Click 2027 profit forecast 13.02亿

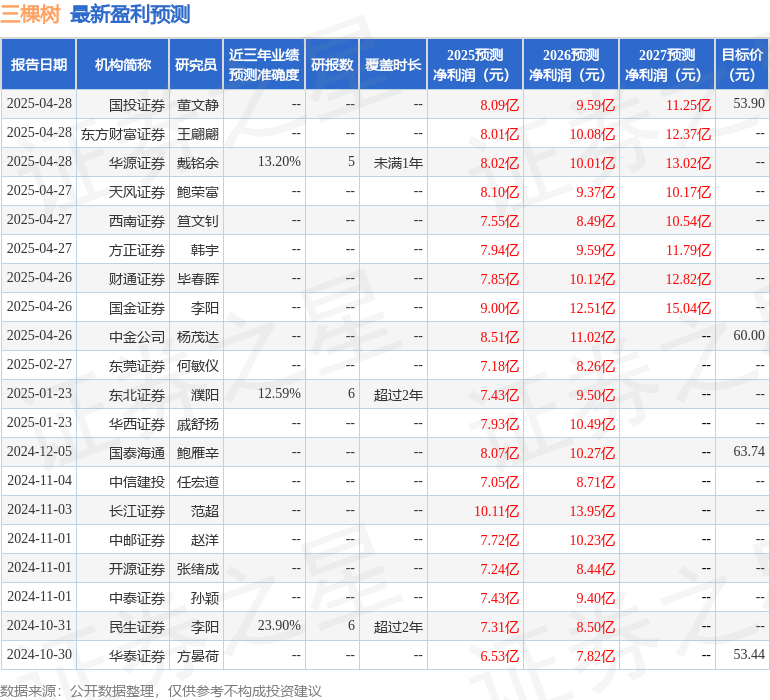(688, 163)
